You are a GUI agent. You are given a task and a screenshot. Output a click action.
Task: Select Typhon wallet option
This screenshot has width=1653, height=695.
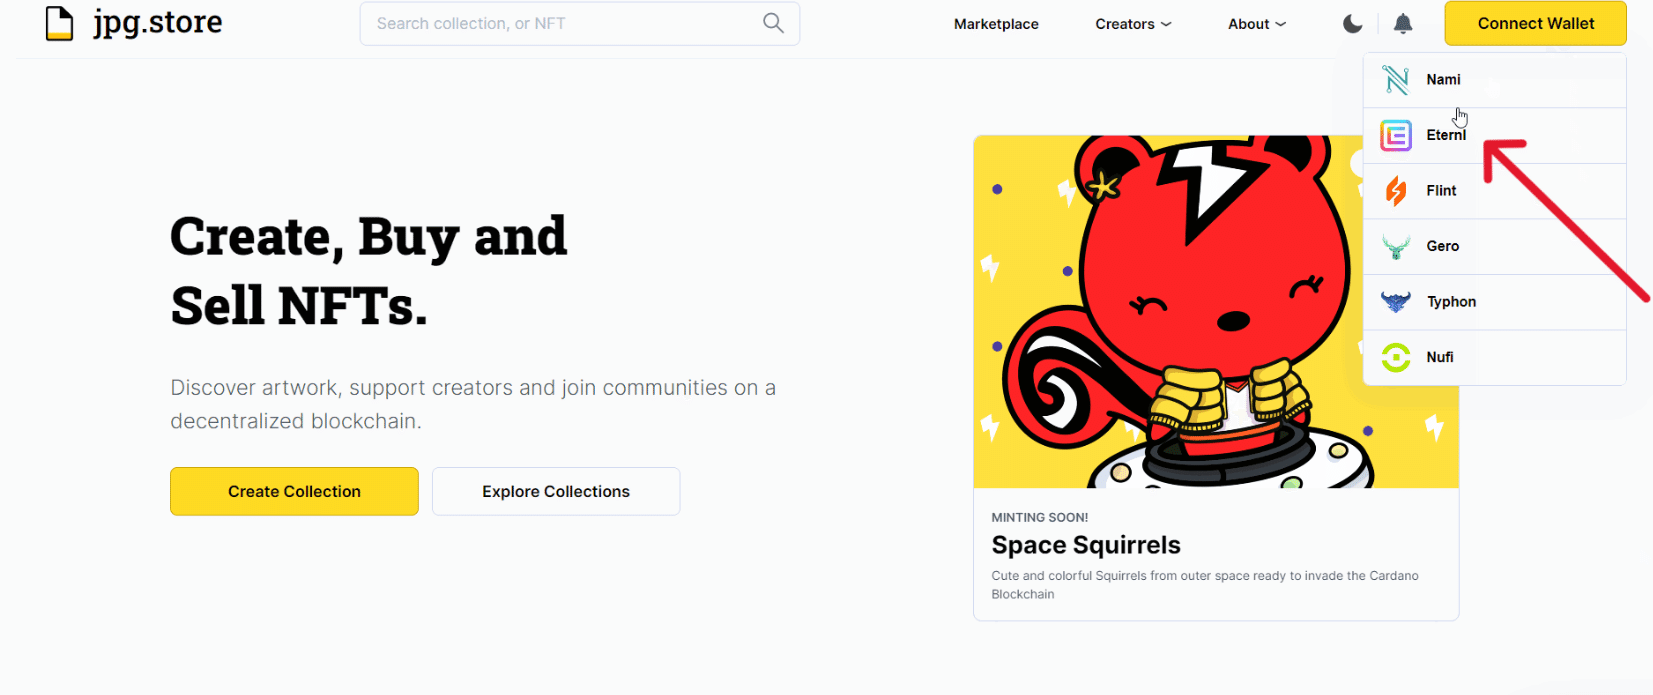pyautogui.click(x=1495, y=302)
